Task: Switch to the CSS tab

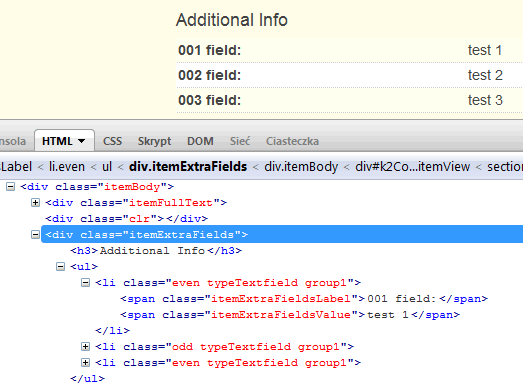Action: (x=112, y=141)
